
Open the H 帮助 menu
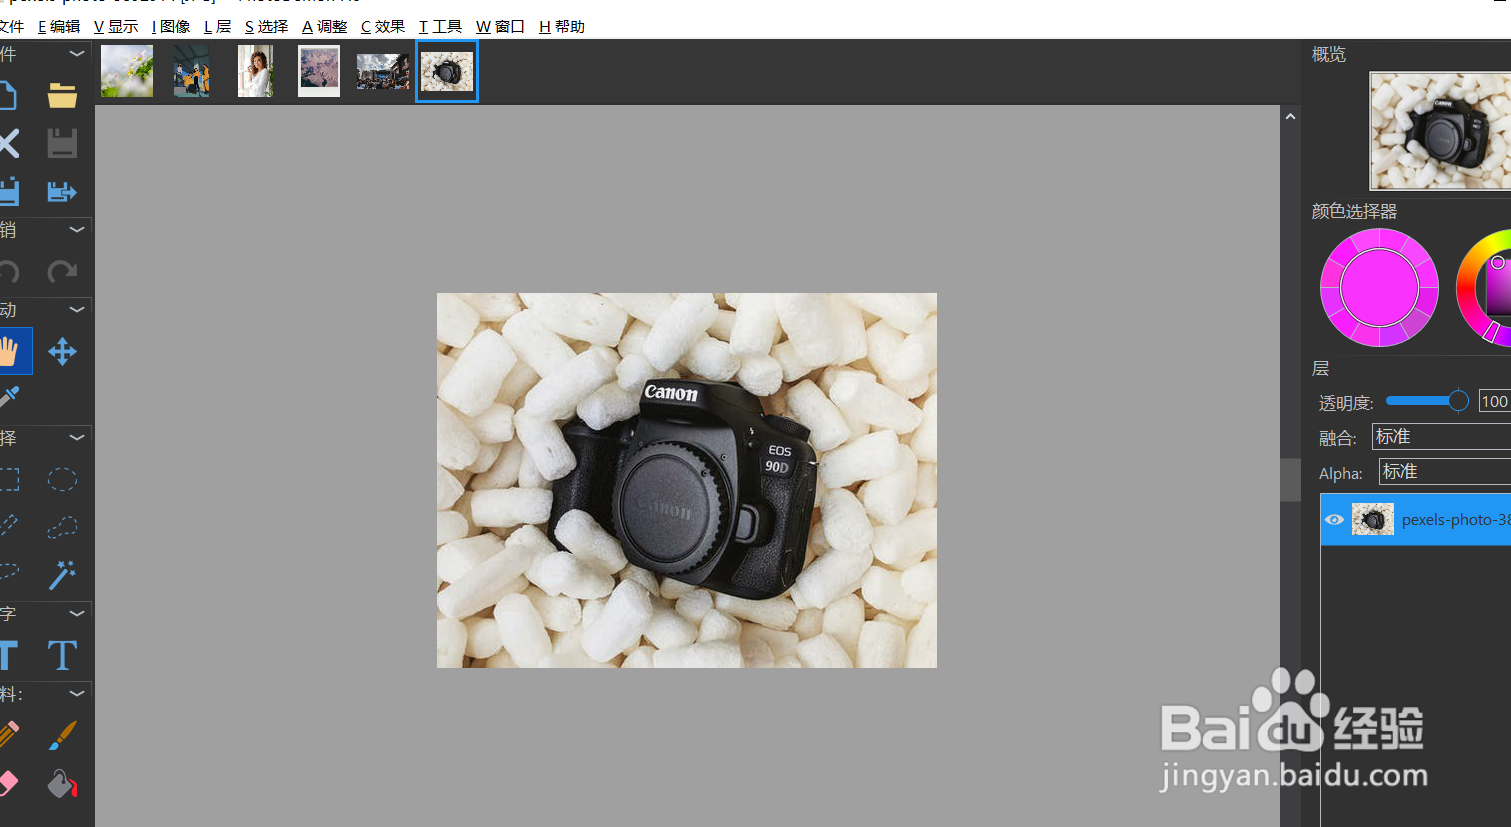click(x=562, y=27)
